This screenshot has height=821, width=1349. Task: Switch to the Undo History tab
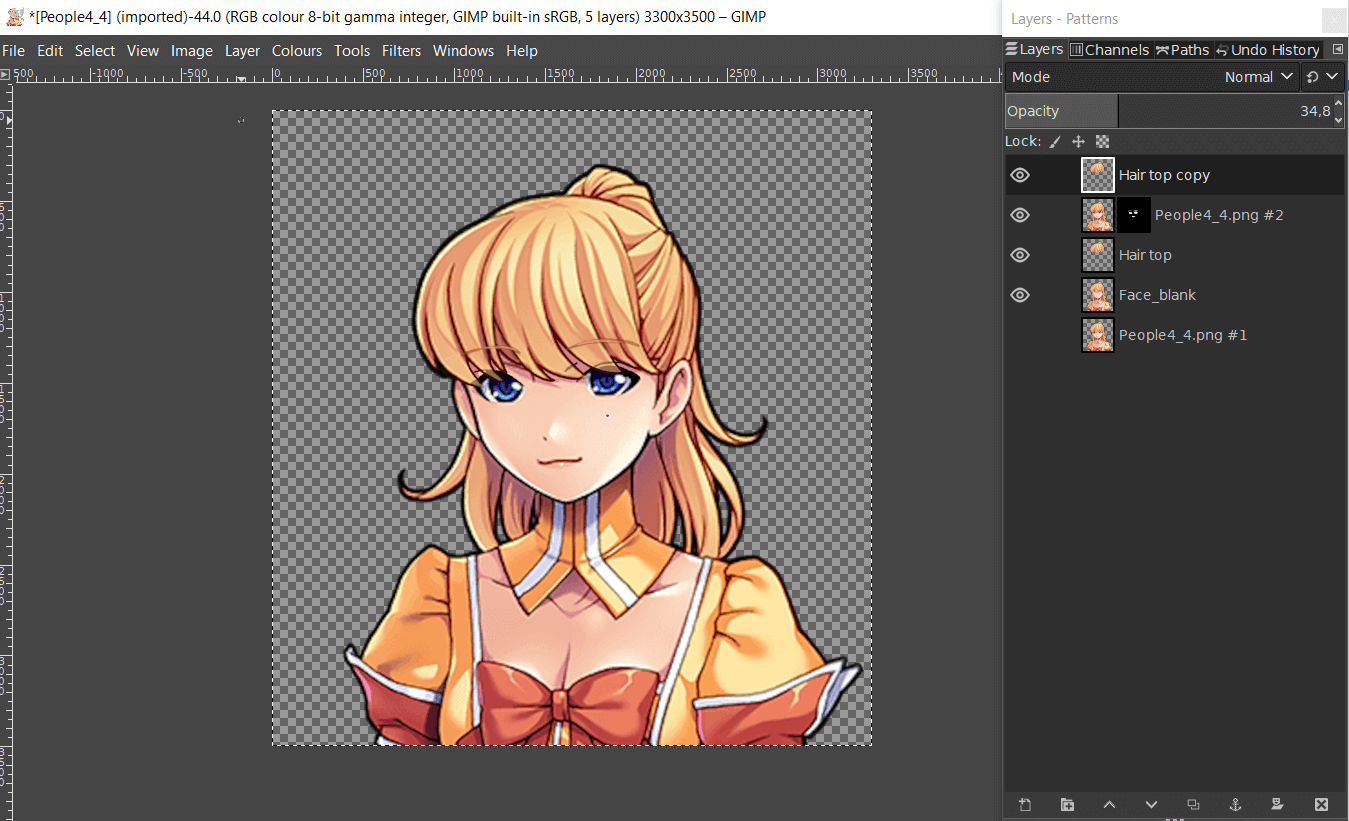[1268, 50]
